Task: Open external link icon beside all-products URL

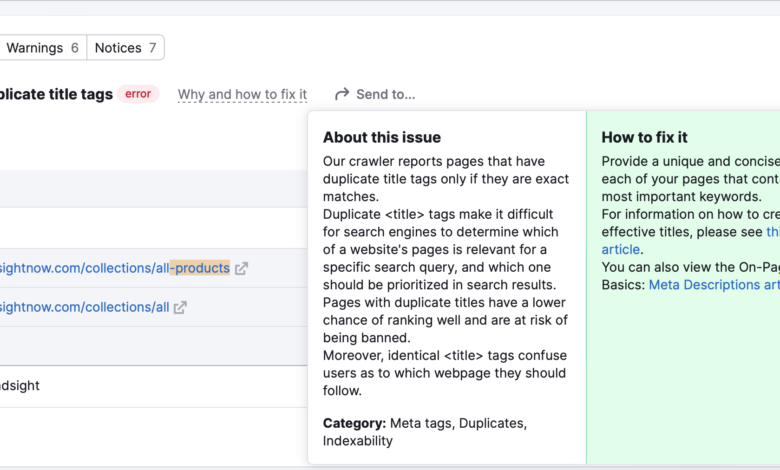Action: click(241, 269)
